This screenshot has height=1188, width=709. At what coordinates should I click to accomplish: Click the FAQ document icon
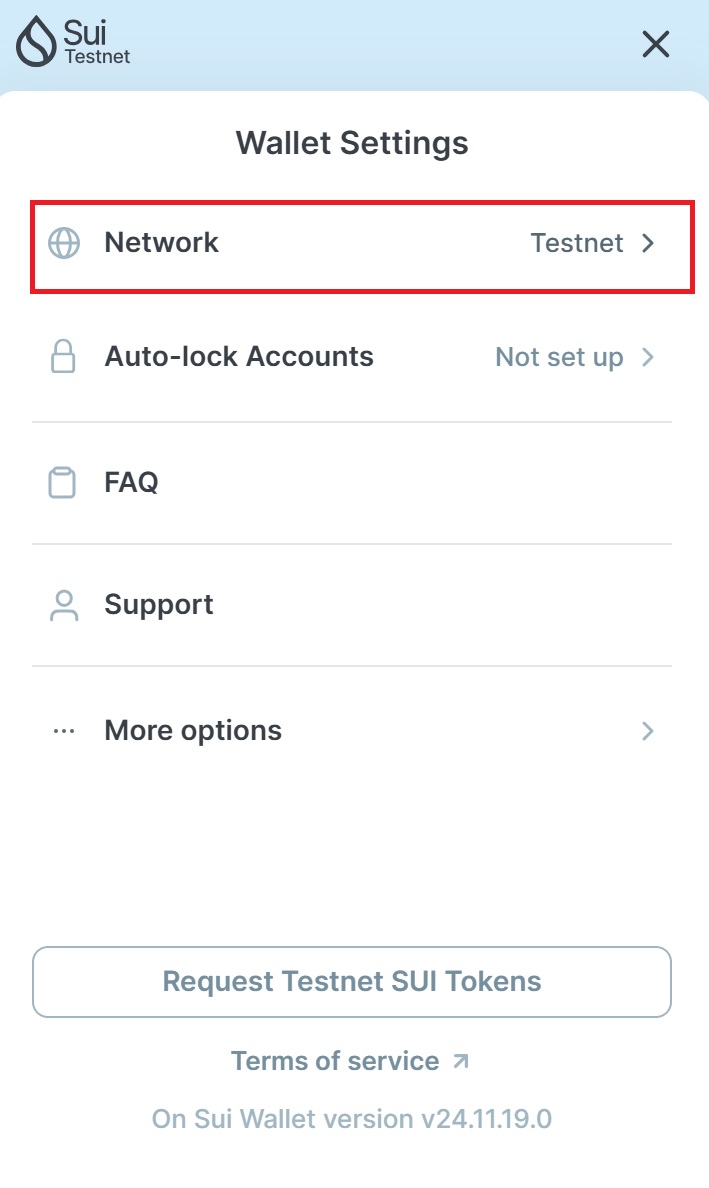(63, 483)
